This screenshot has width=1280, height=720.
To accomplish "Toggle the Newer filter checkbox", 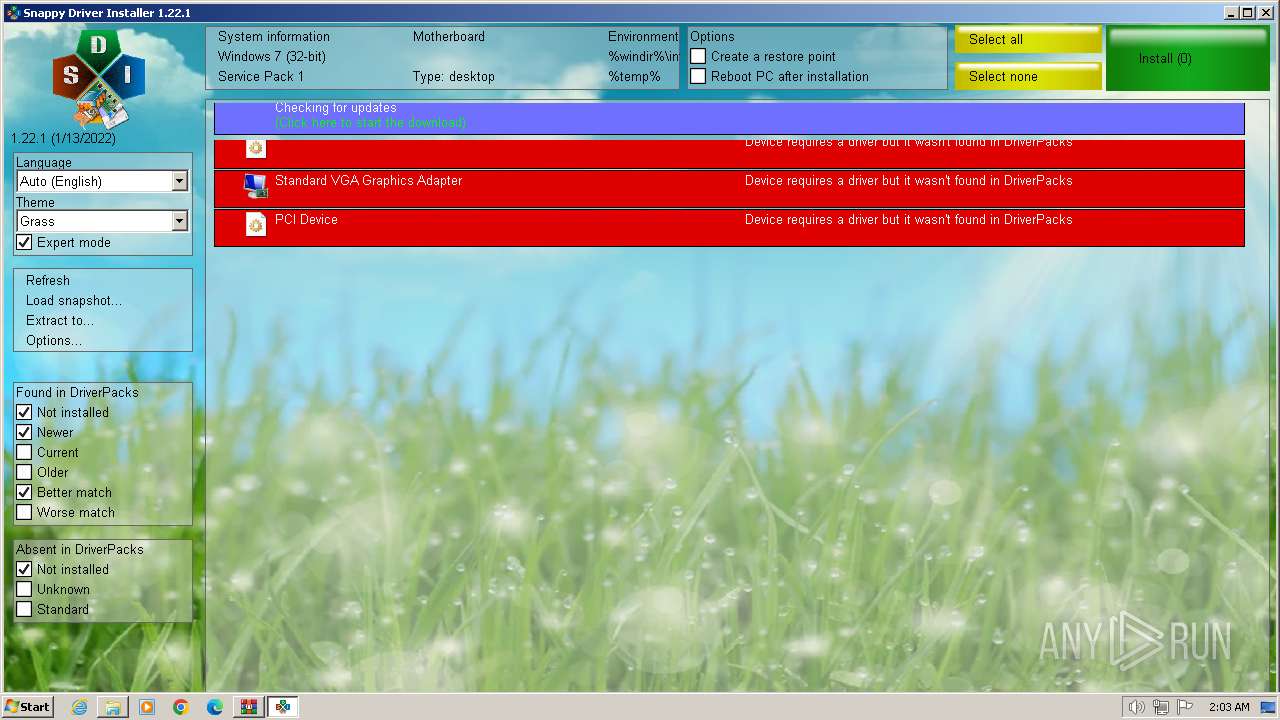I will click(x=24, y=432).
